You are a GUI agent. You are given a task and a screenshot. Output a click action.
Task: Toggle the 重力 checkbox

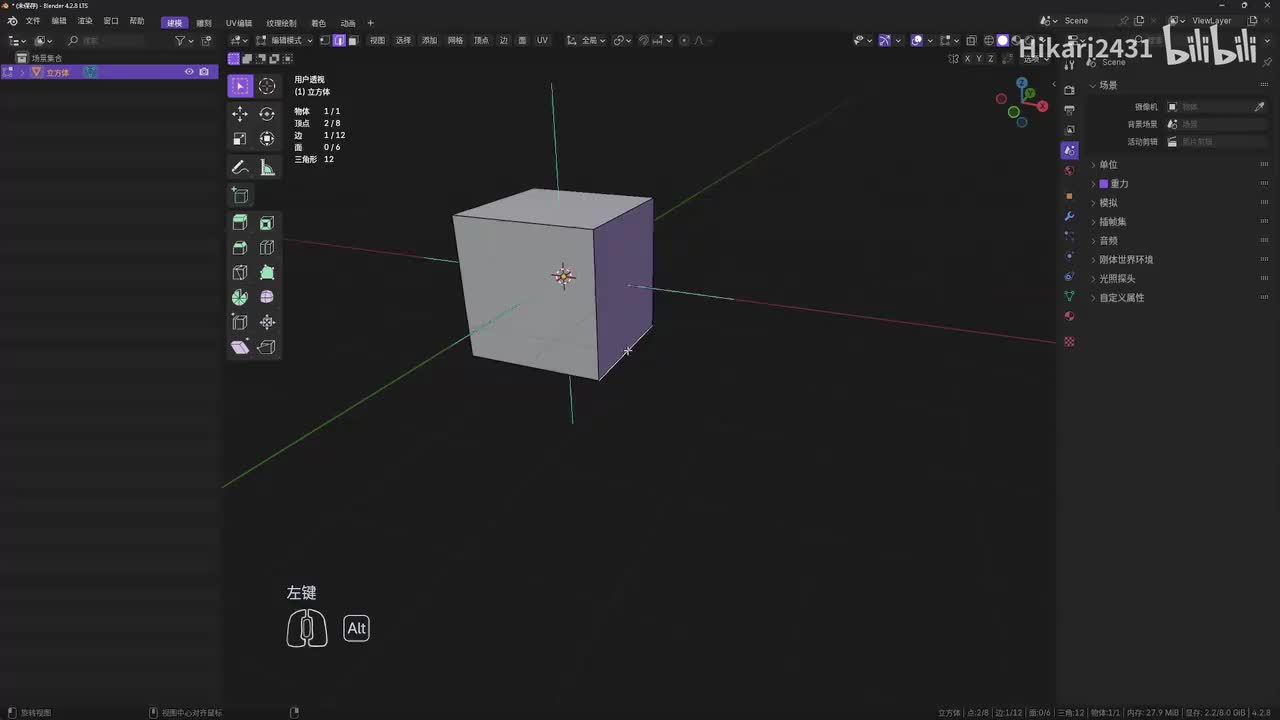tap(1104, 184)
